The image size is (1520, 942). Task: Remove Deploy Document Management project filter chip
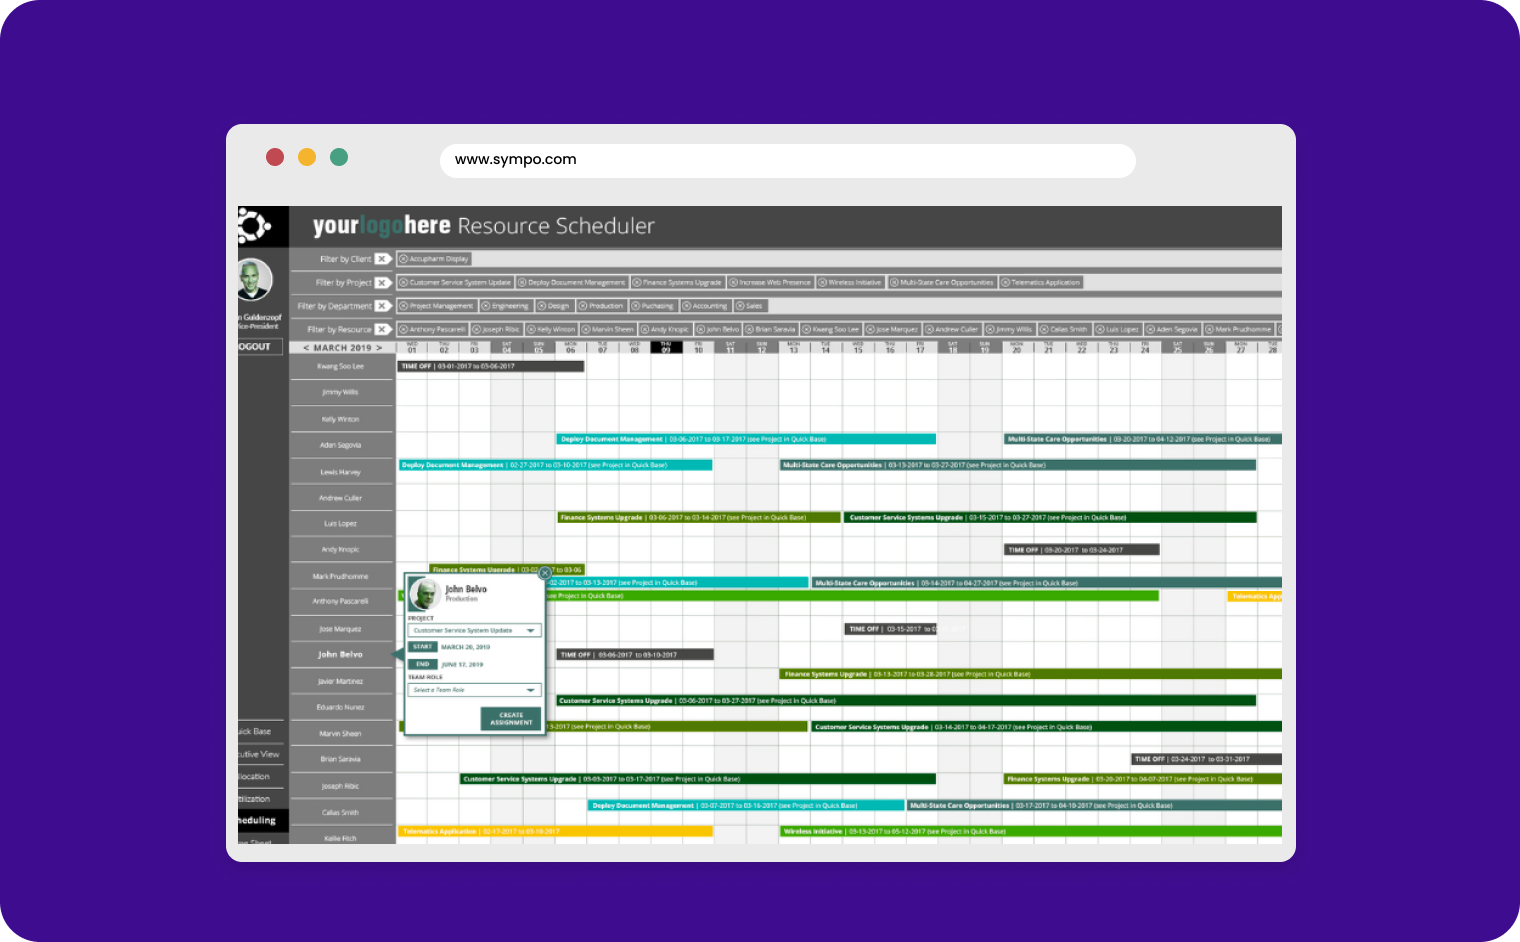[522, 283]
